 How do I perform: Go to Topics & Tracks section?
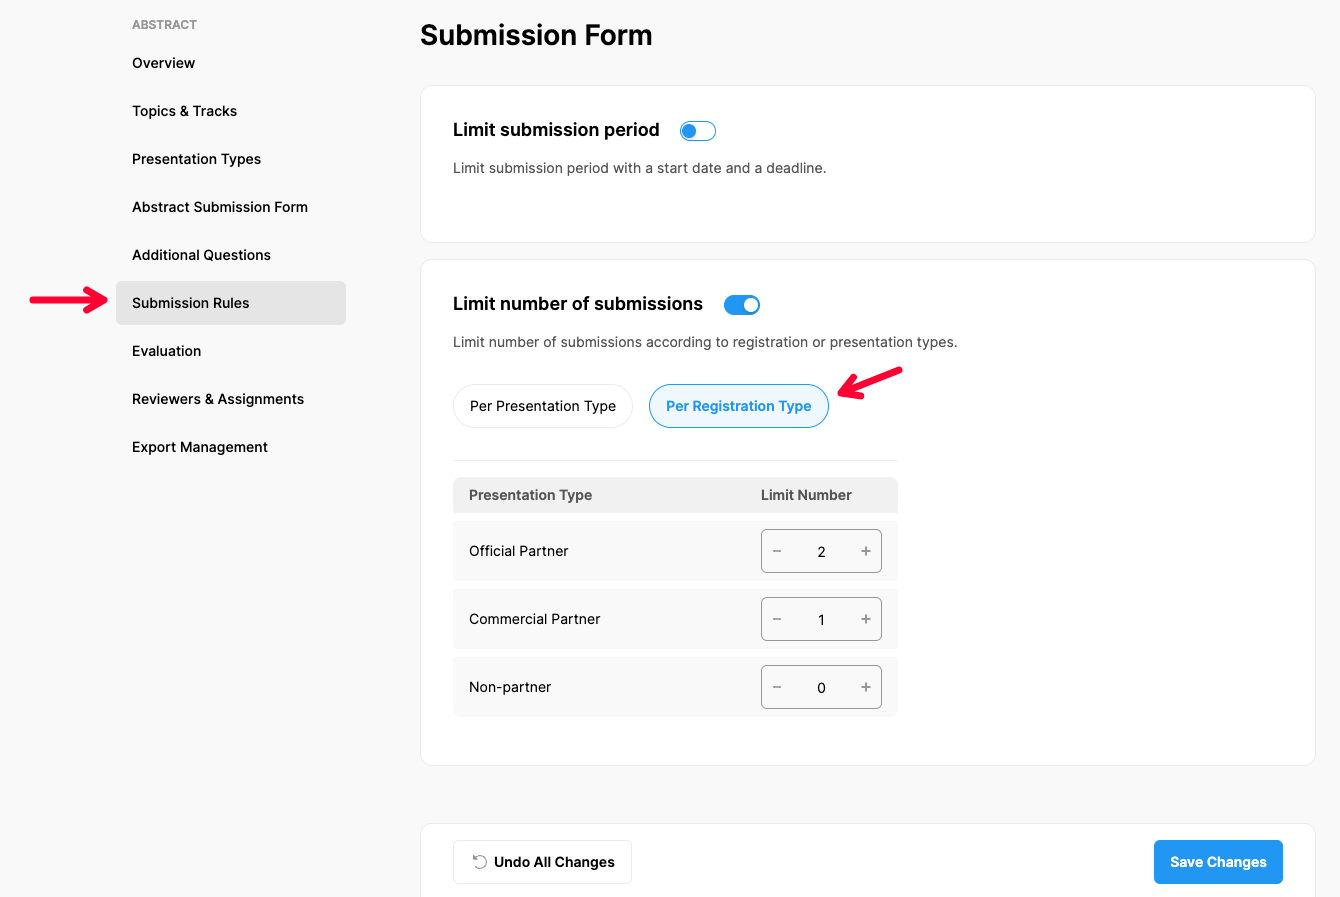(x=185, y=111)
